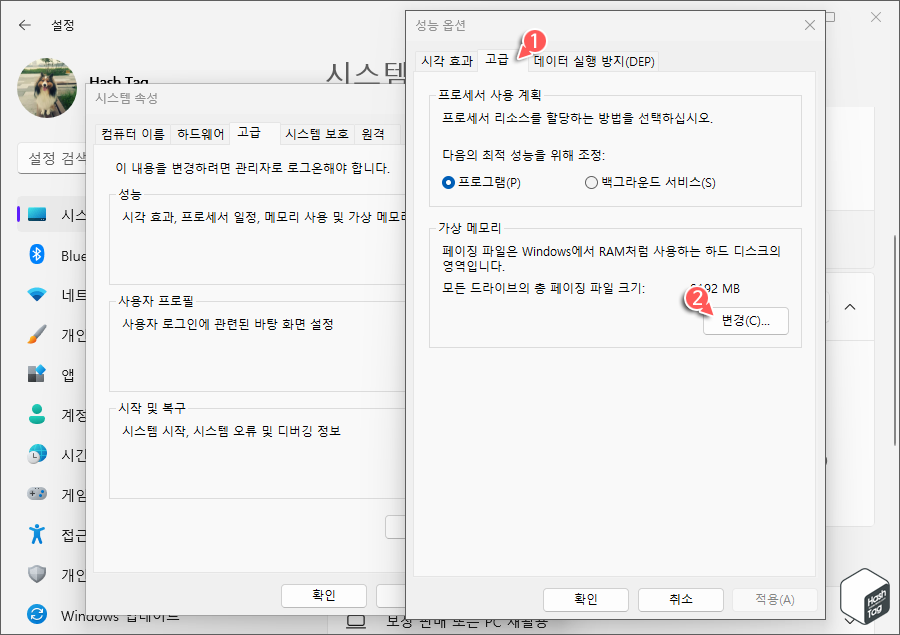Screen dimensions: 900x635
Task: Collapse the expanded section using the chevron
Action: tap(849, 307)
